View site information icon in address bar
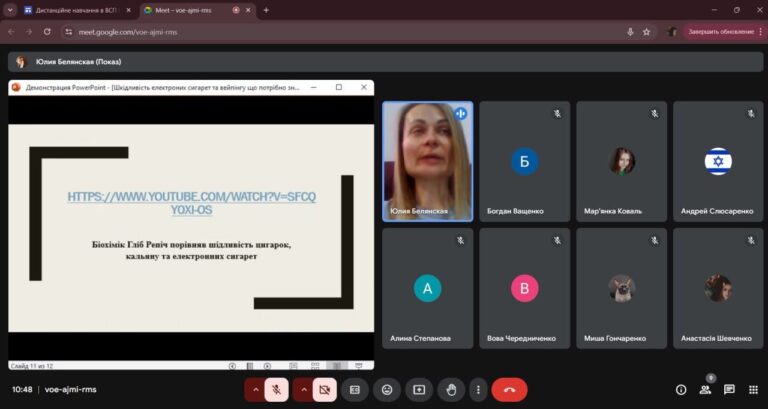 tap(69, 32)
